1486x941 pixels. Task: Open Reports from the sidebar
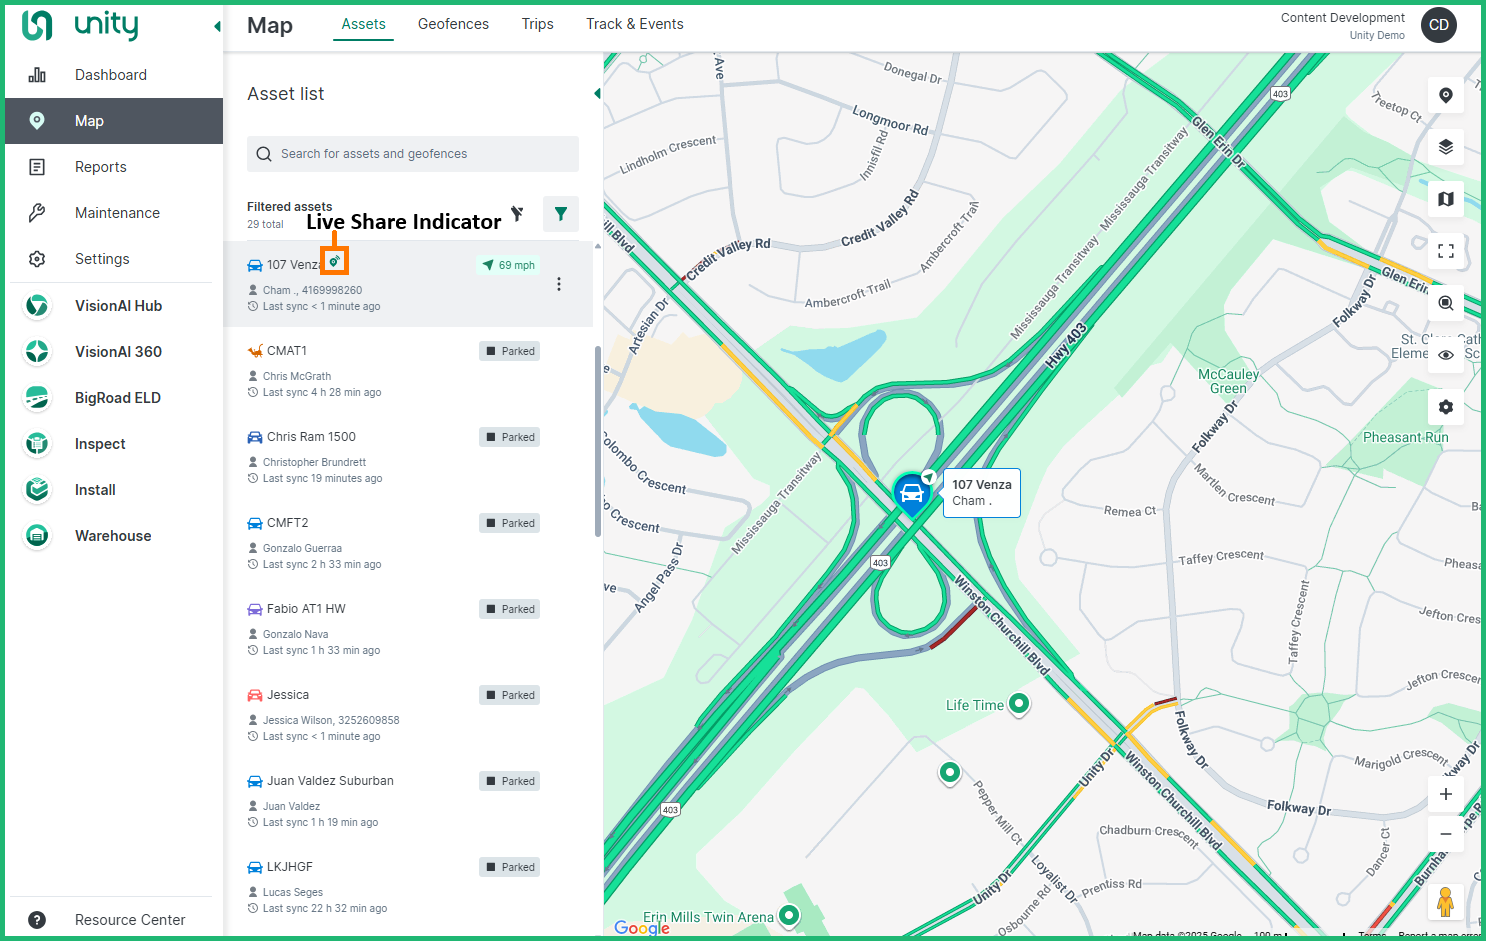pyautogui.click(x=101, y=167)
